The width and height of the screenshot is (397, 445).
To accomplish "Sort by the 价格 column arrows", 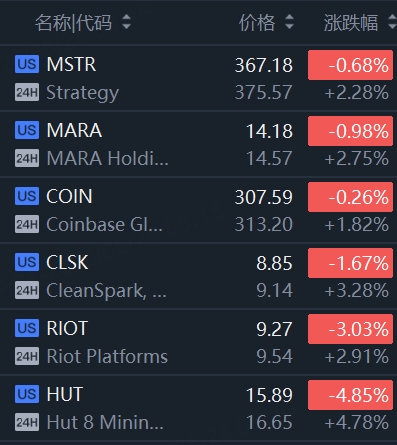I will point(289,22).
